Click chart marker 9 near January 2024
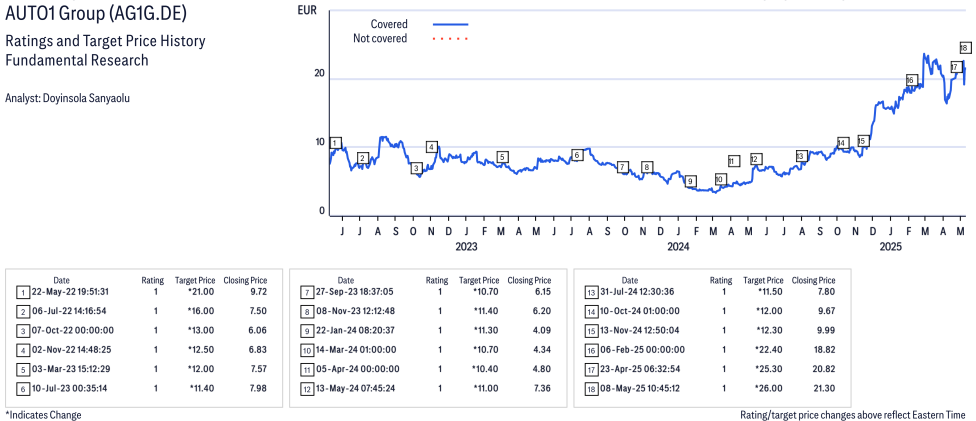The width and height of the screenshot is (976, 421). click(x=690, y=181)
